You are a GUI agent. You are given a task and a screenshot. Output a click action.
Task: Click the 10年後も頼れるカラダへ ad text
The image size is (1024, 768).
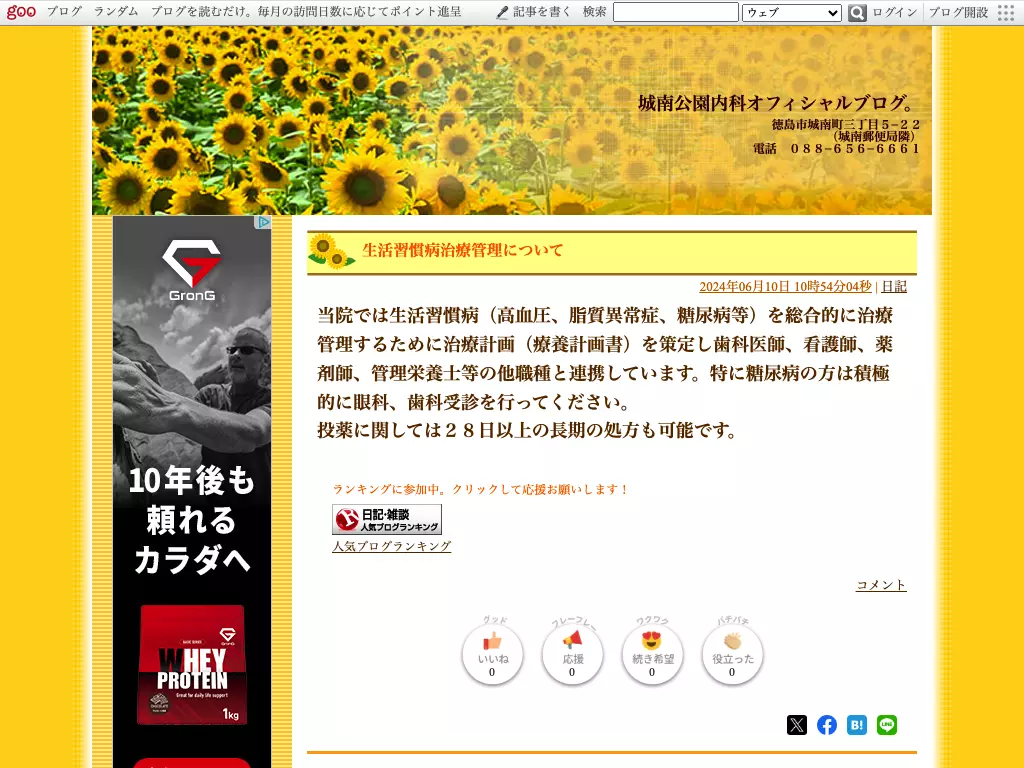[x=191, y=520]
